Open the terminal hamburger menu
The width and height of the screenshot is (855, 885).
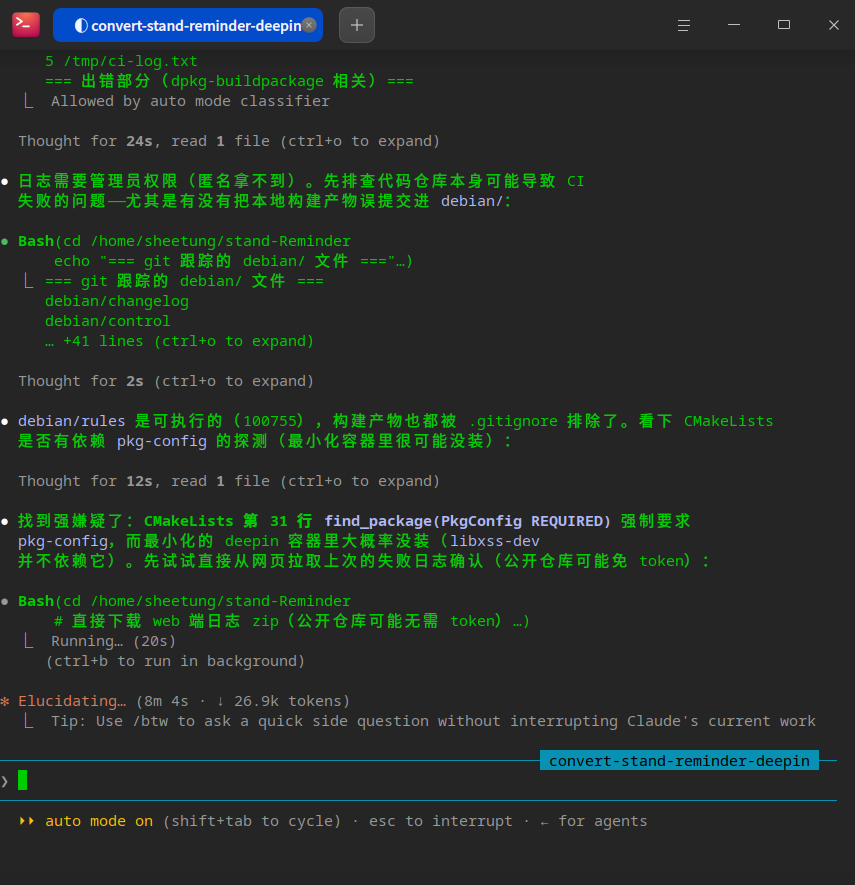[x=683, y=25]
